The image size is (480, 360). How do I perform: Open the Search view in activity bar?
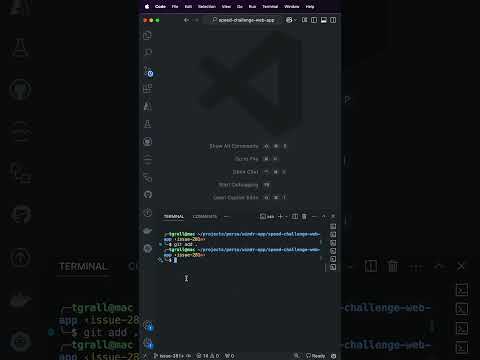click(x=148, y=52)
